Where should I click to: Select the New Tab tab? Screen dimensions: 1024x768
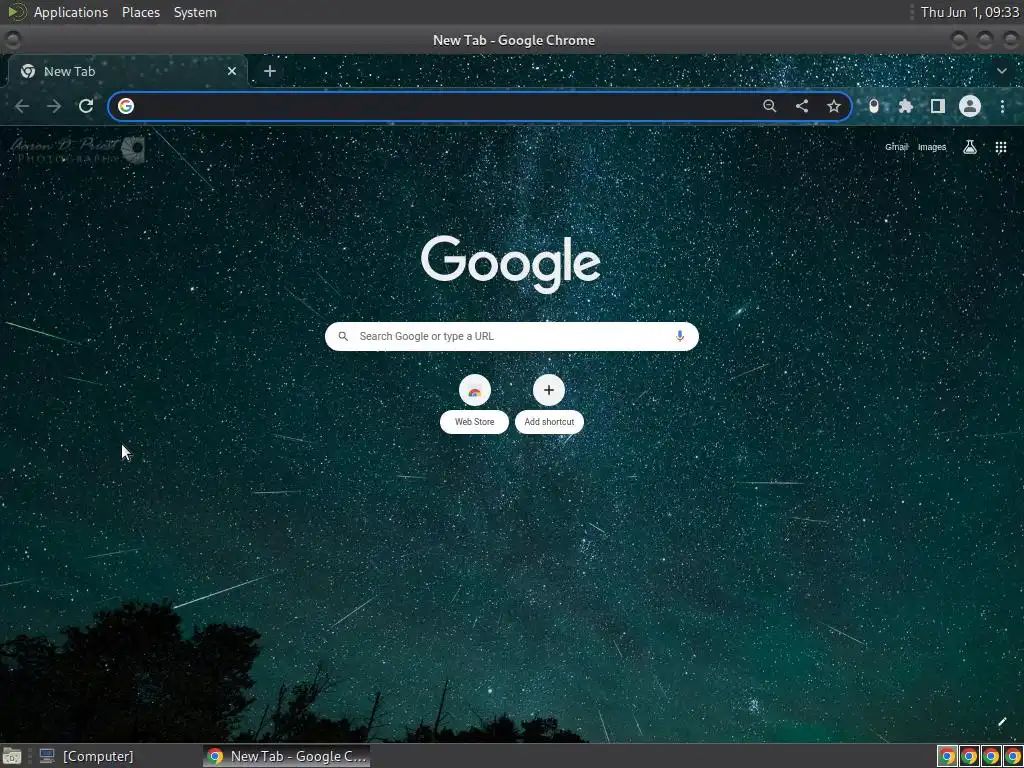127,71
